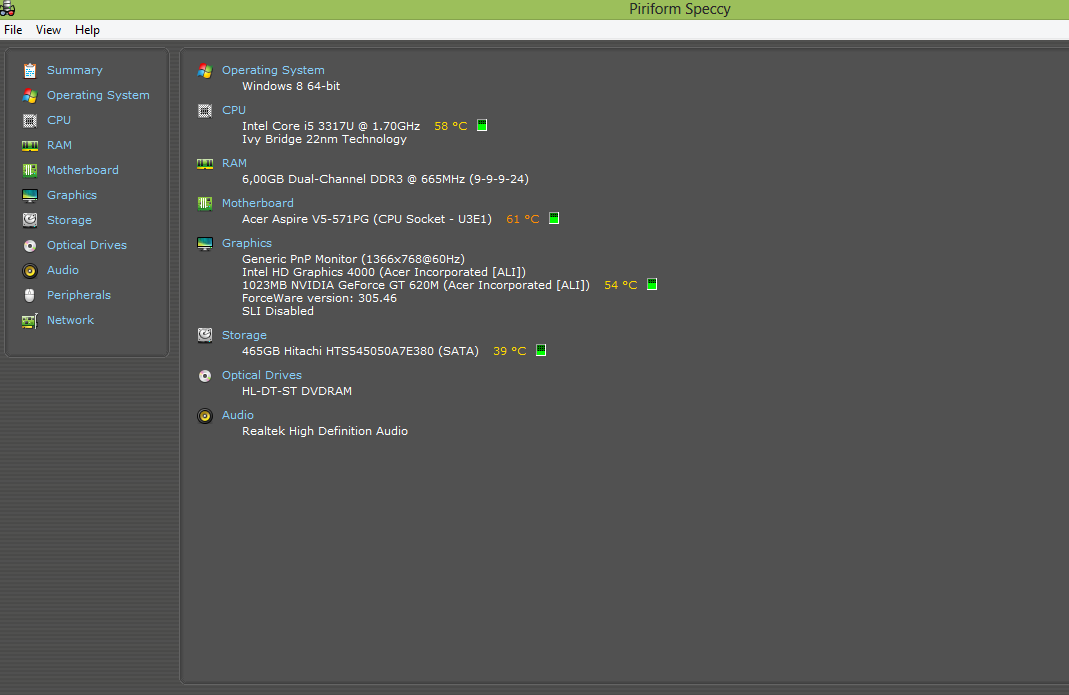
Task: Click the Peripherals mouse icon in sidebar
Action: tap(30, 295)
